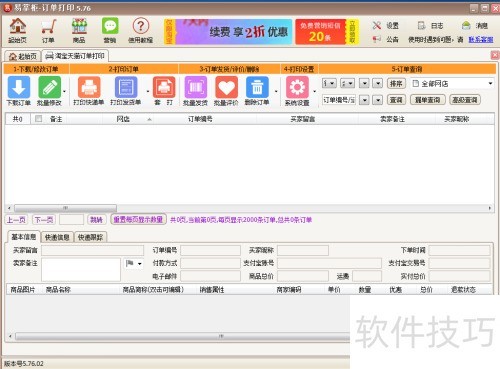Screen dimensions: 500x369
Task: Sort by the 网店 column header
Action: click(123, 119)
